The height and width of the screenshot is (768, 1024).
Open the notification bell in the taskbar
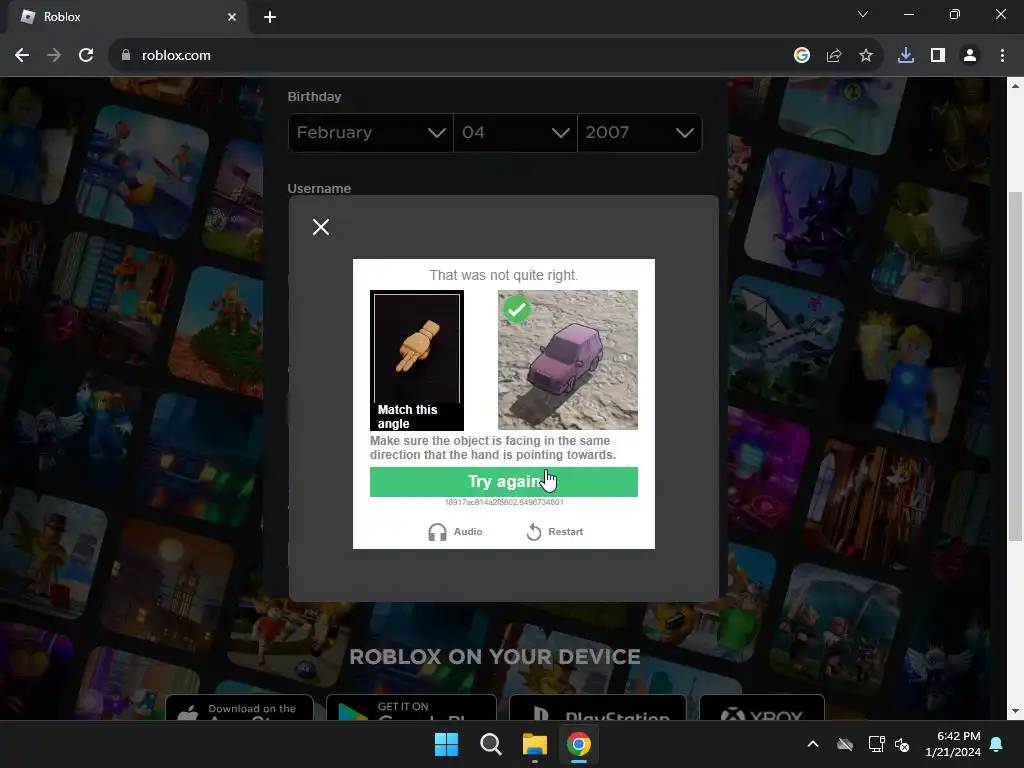pos(997,744)
